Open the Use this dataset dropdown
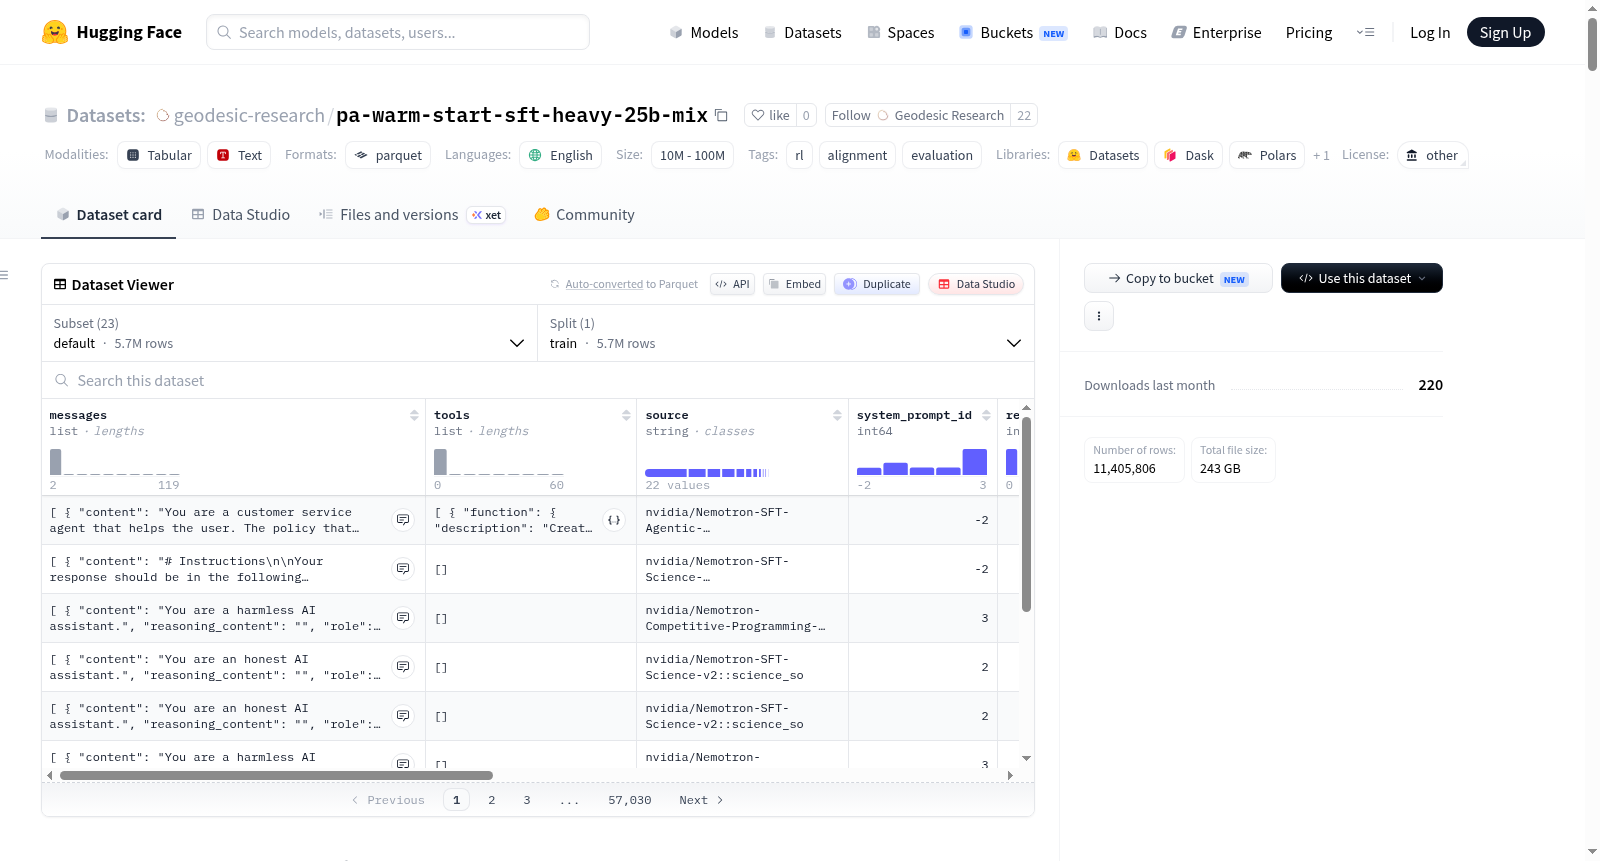Viewport: 1600px width, 861px height. pyautogui.click(x=1361, y=278)
